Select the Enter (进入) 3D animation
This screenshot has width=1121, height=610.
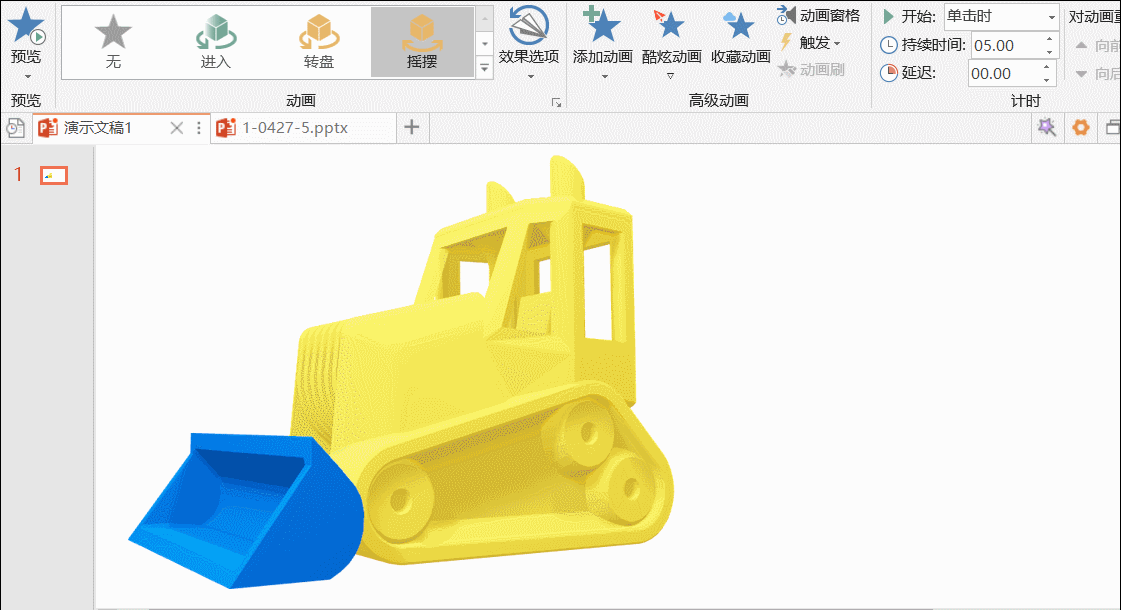point(216,41)
